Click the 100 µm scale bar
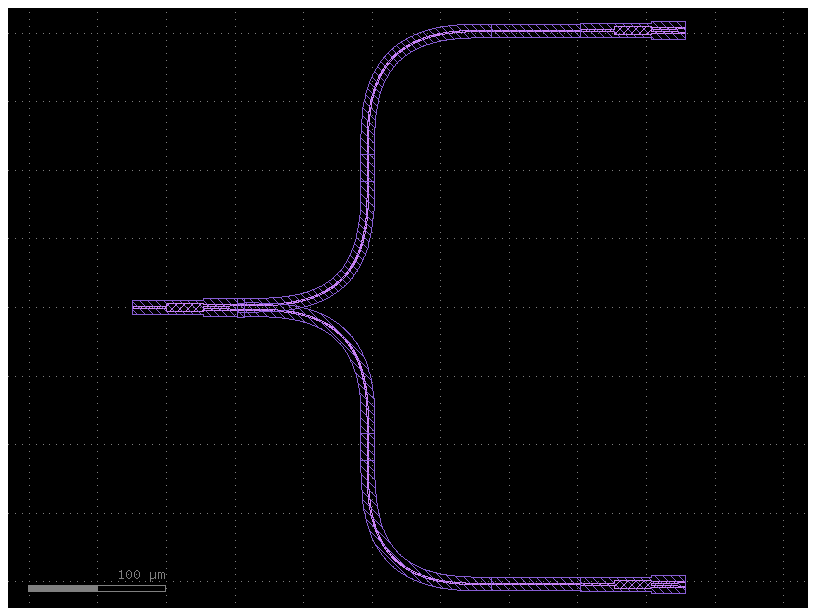The image size is (816, 616). click(95, 588)
